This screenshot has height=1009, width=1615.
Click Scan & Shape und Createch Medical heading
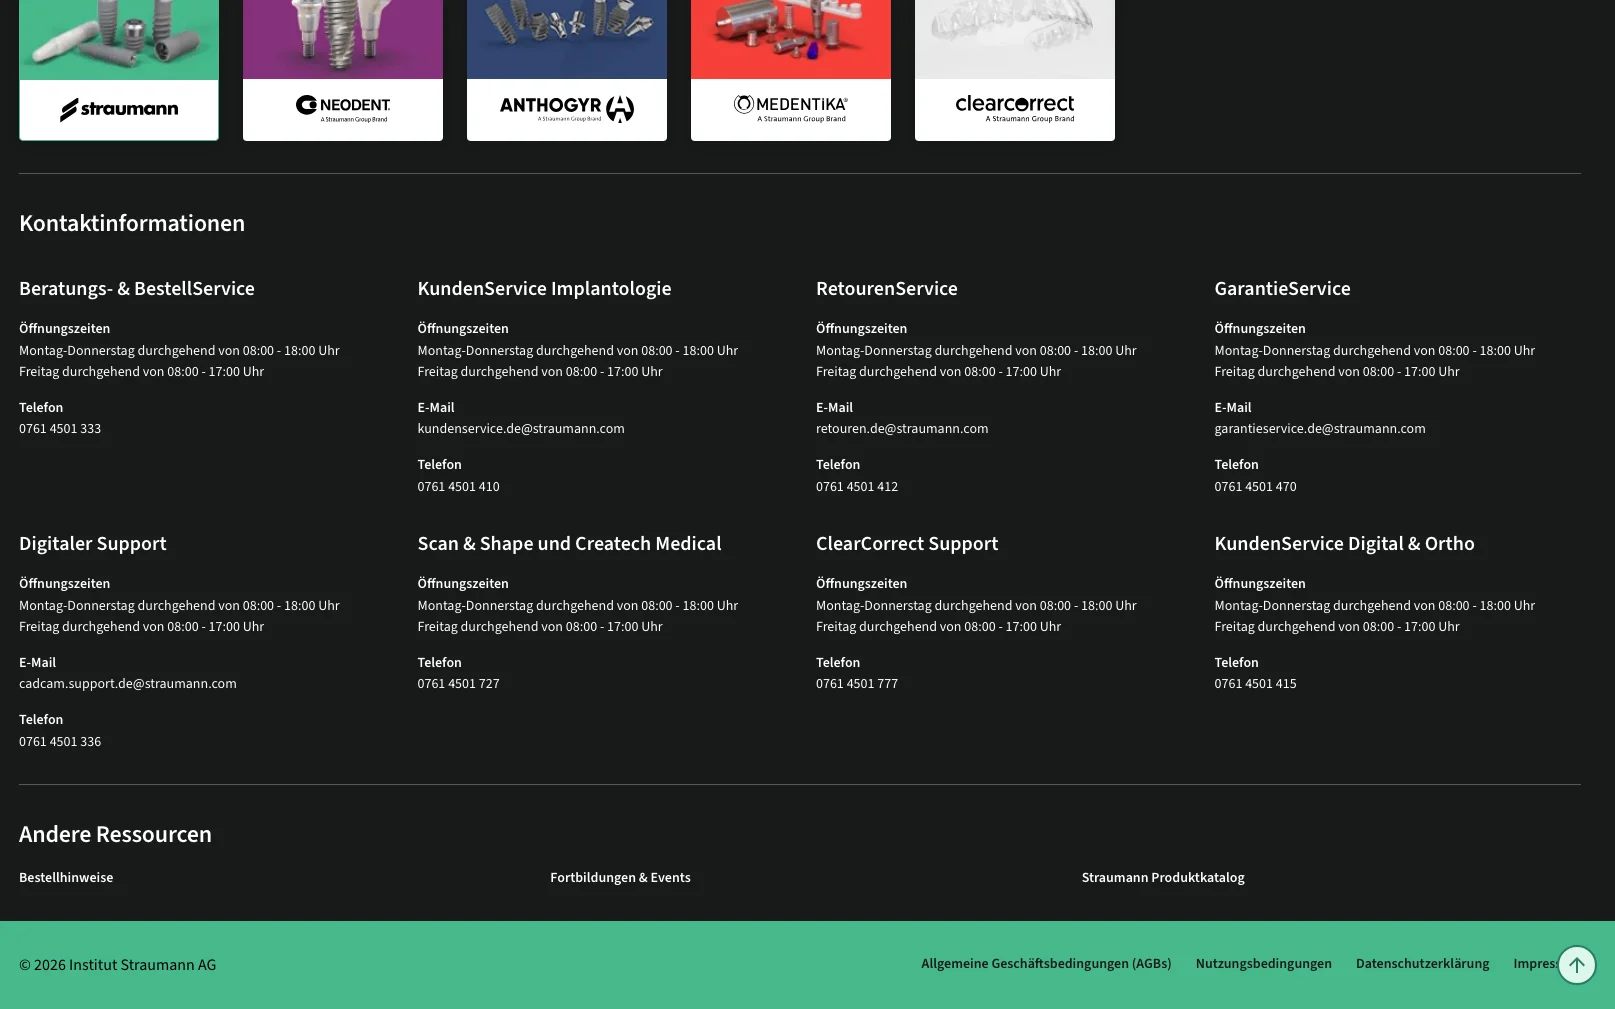coord(570,544)
